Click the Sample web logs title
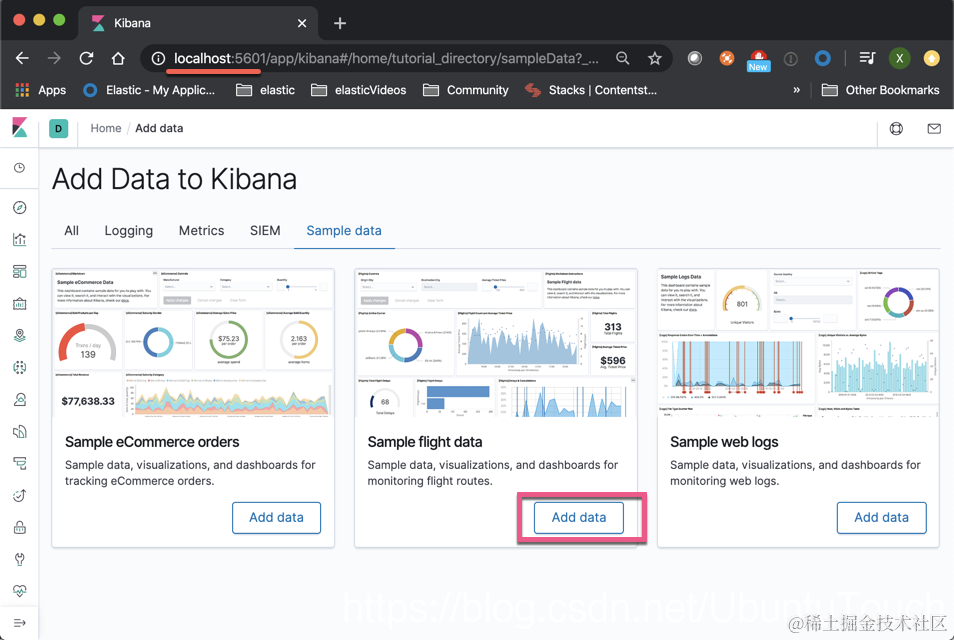954x640 pixels. [x=724, y=442]
